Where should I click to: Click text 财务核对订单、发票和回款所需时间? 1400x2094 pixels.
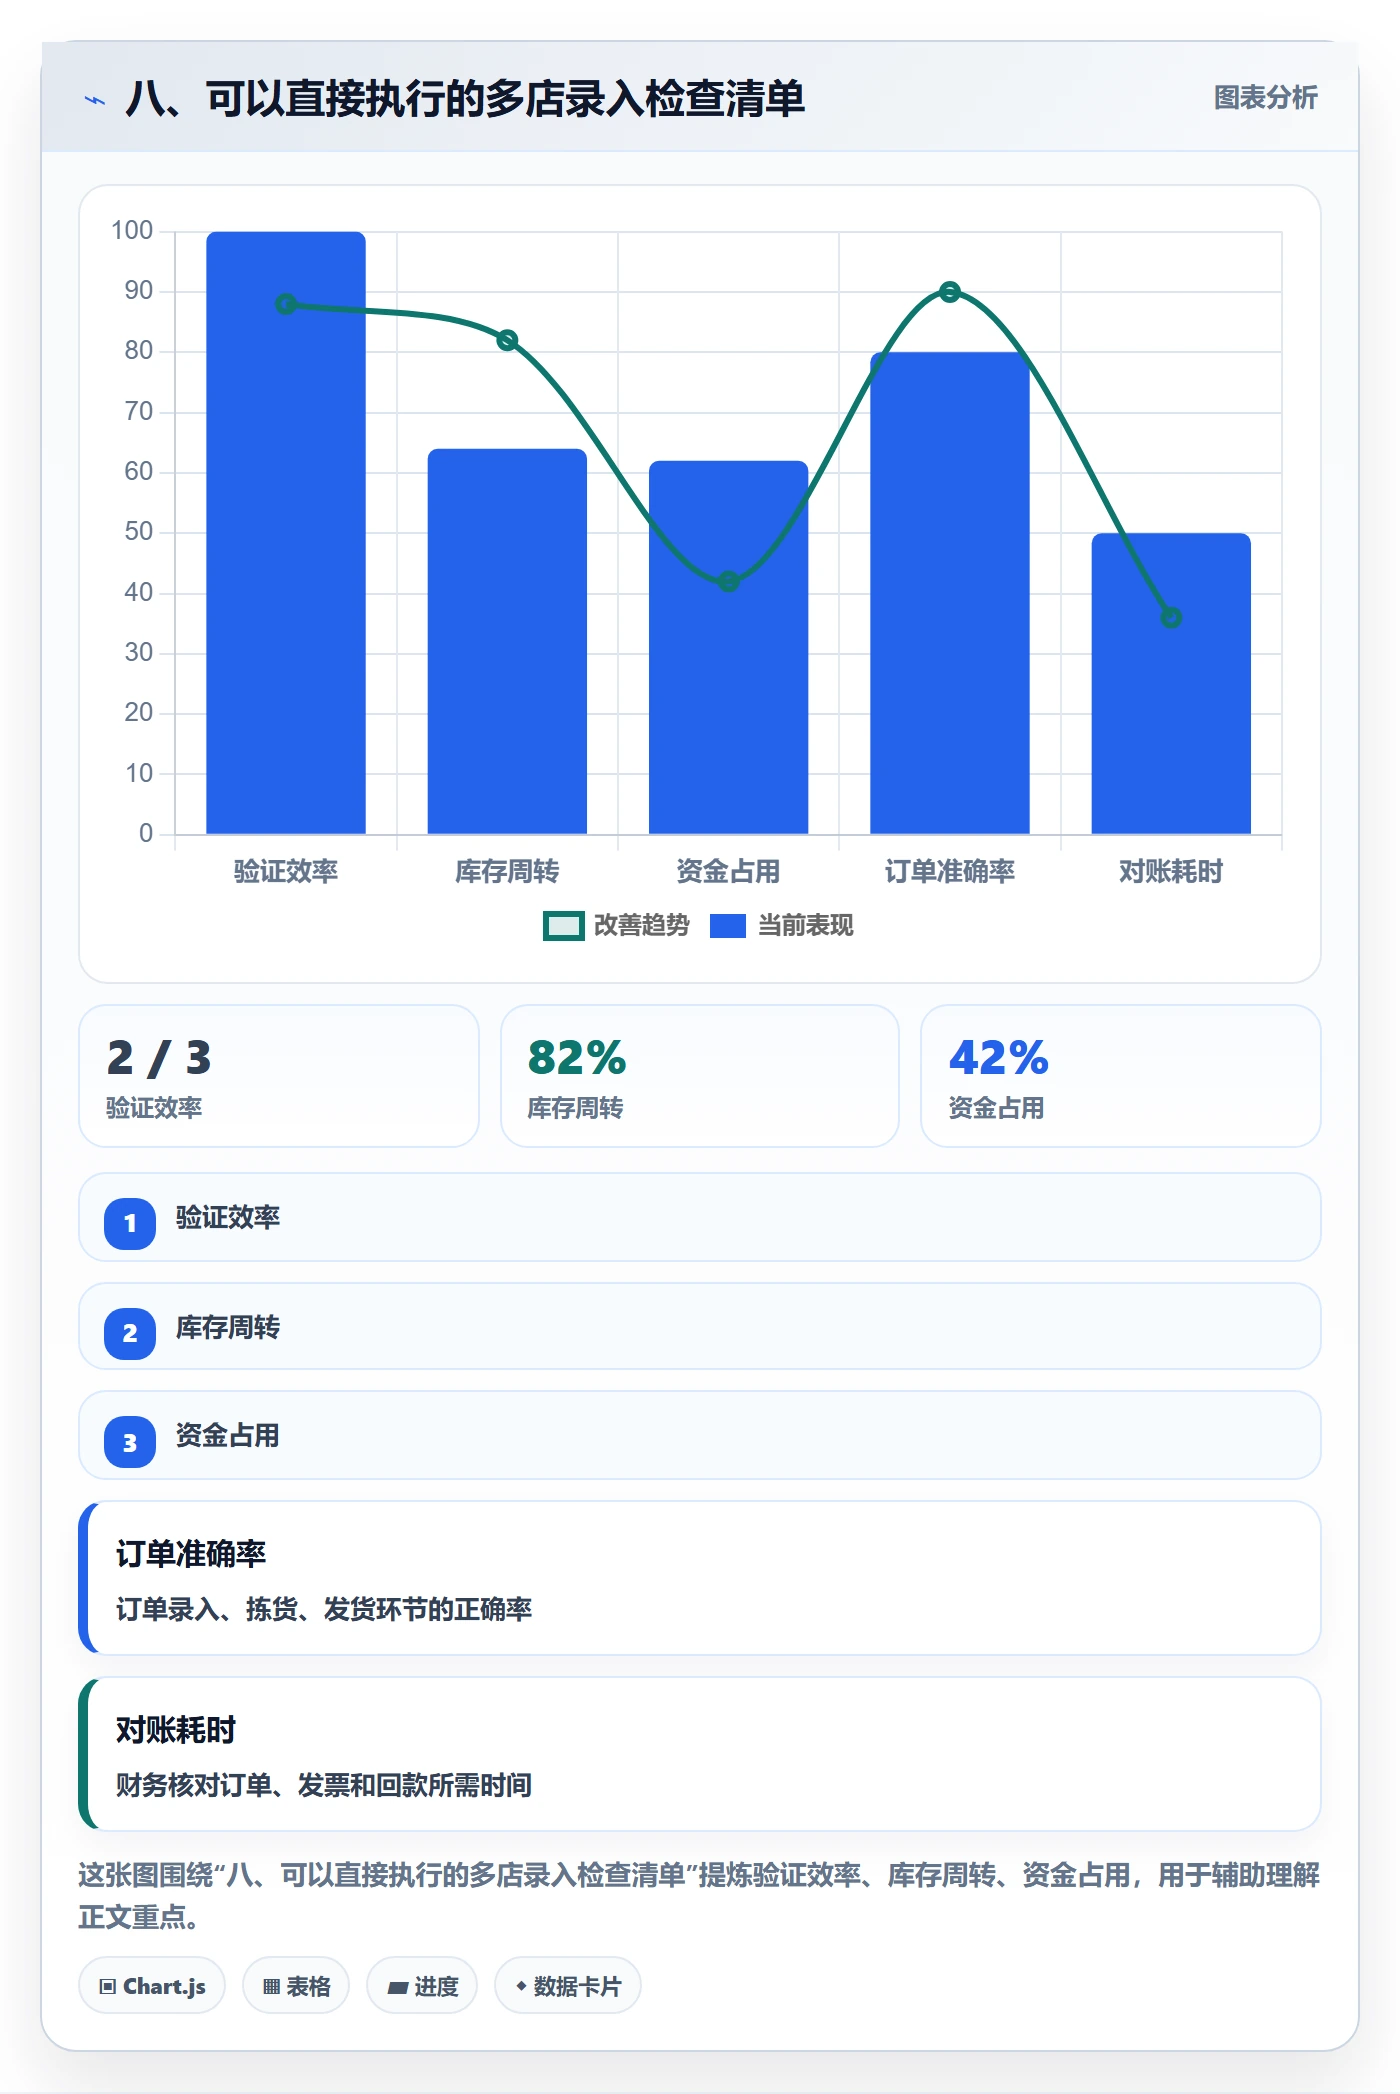click(x=324, y=1785)
